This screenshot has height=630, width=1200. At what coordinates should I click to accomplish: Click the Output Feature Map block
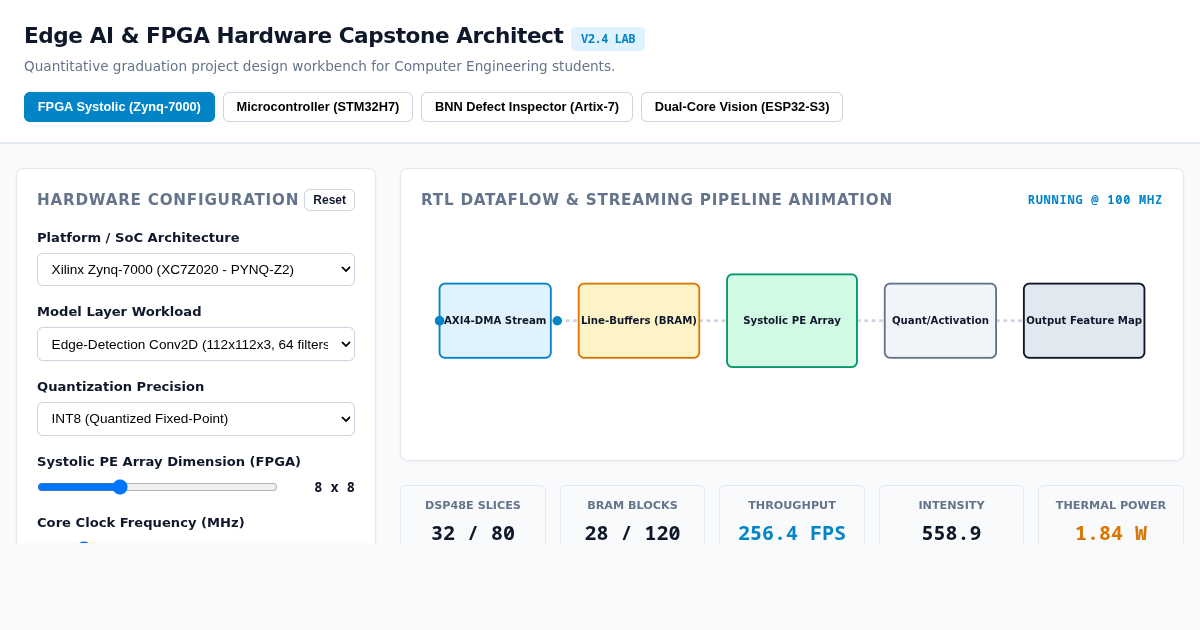(1084, 321)
